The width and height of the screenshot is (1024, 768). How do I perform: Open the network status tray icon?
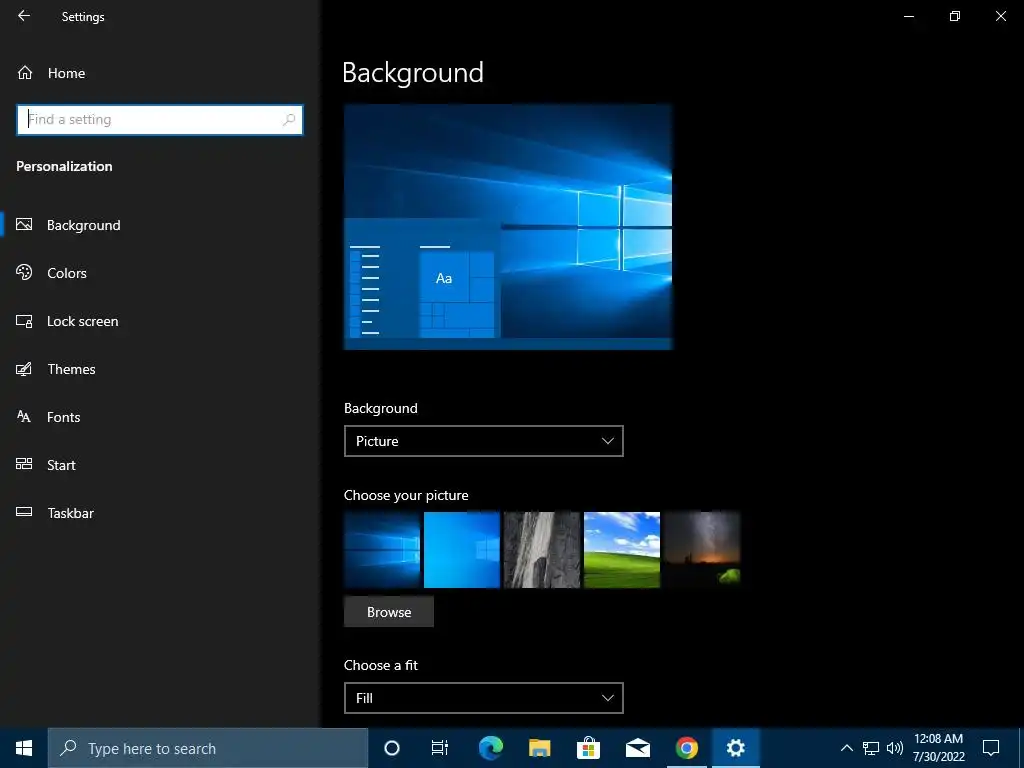pos(871,748)
